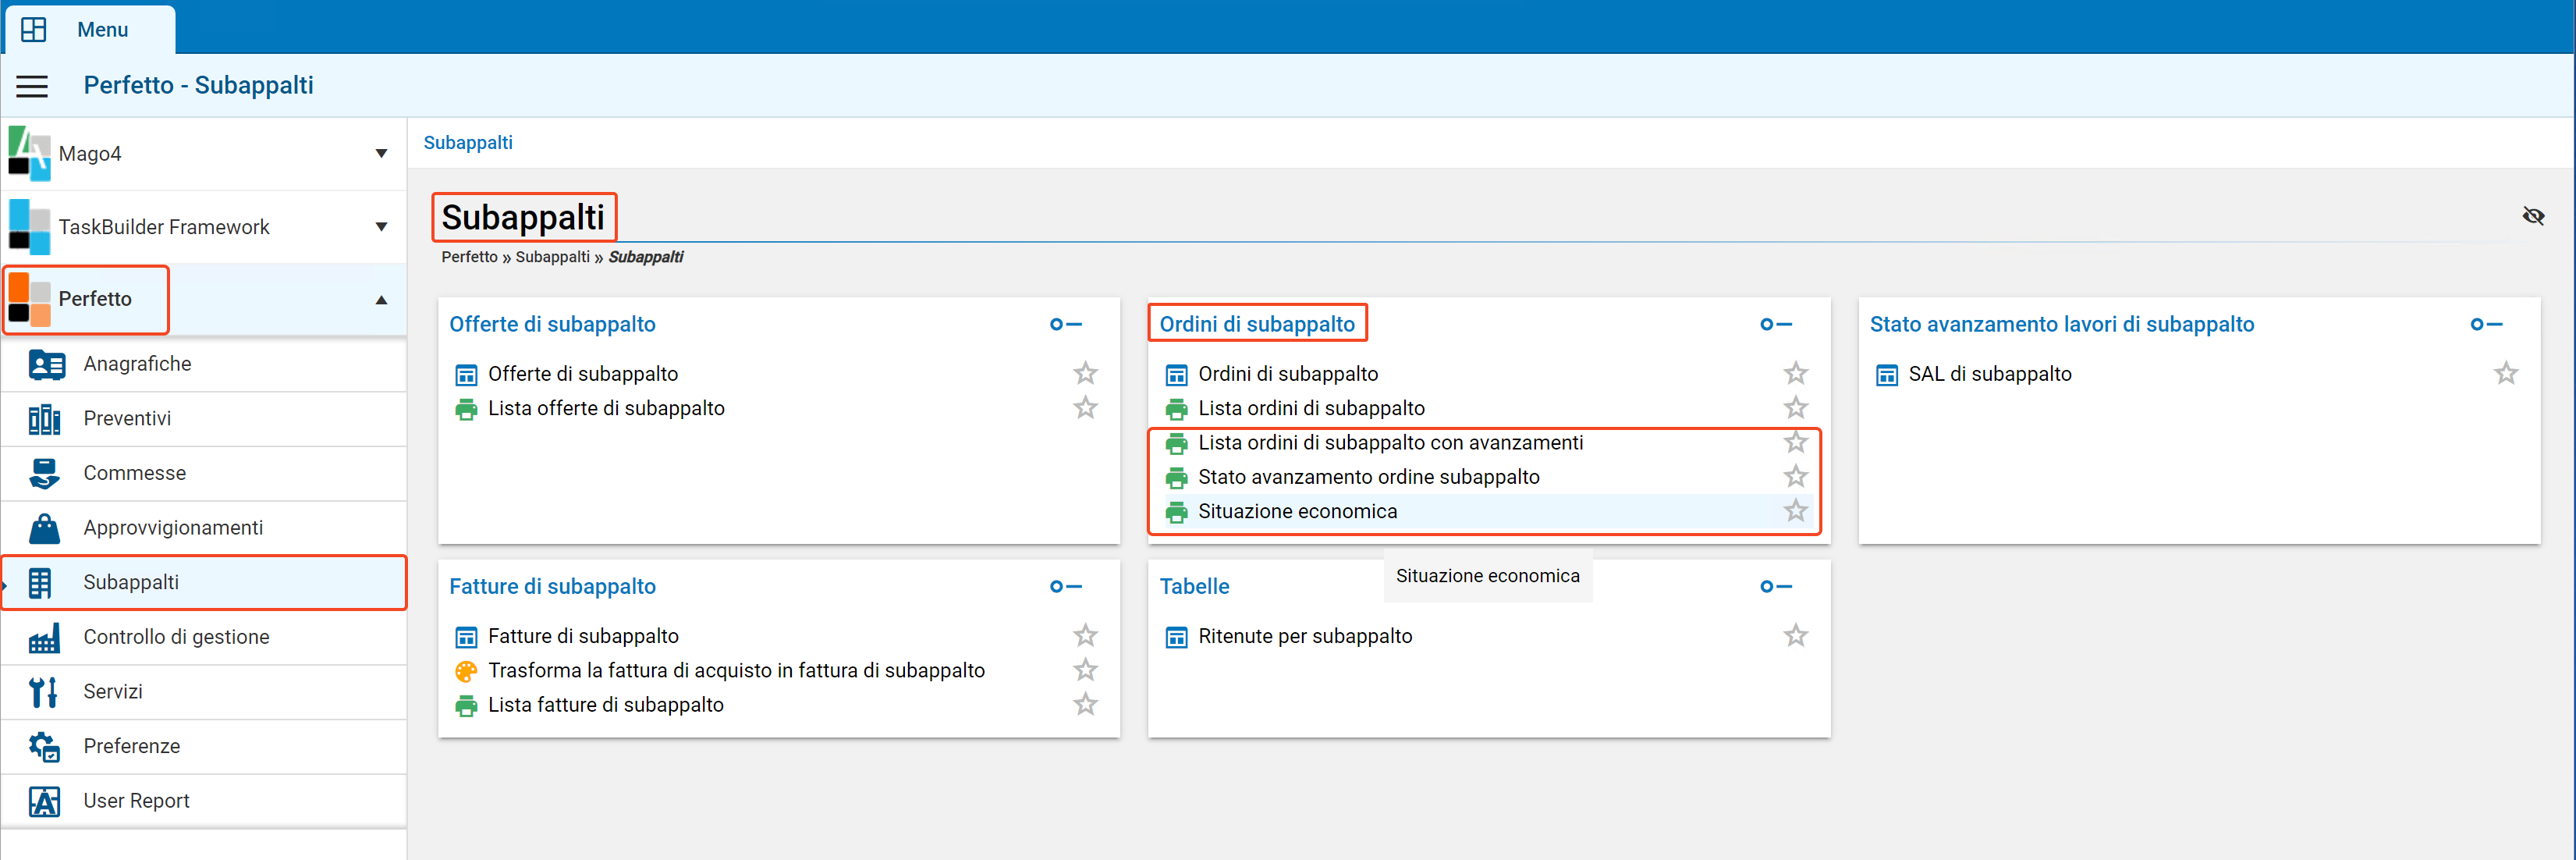Select Anagrafiche menu item
Viewport: 2576px width, 860px height.
(204, 364)
